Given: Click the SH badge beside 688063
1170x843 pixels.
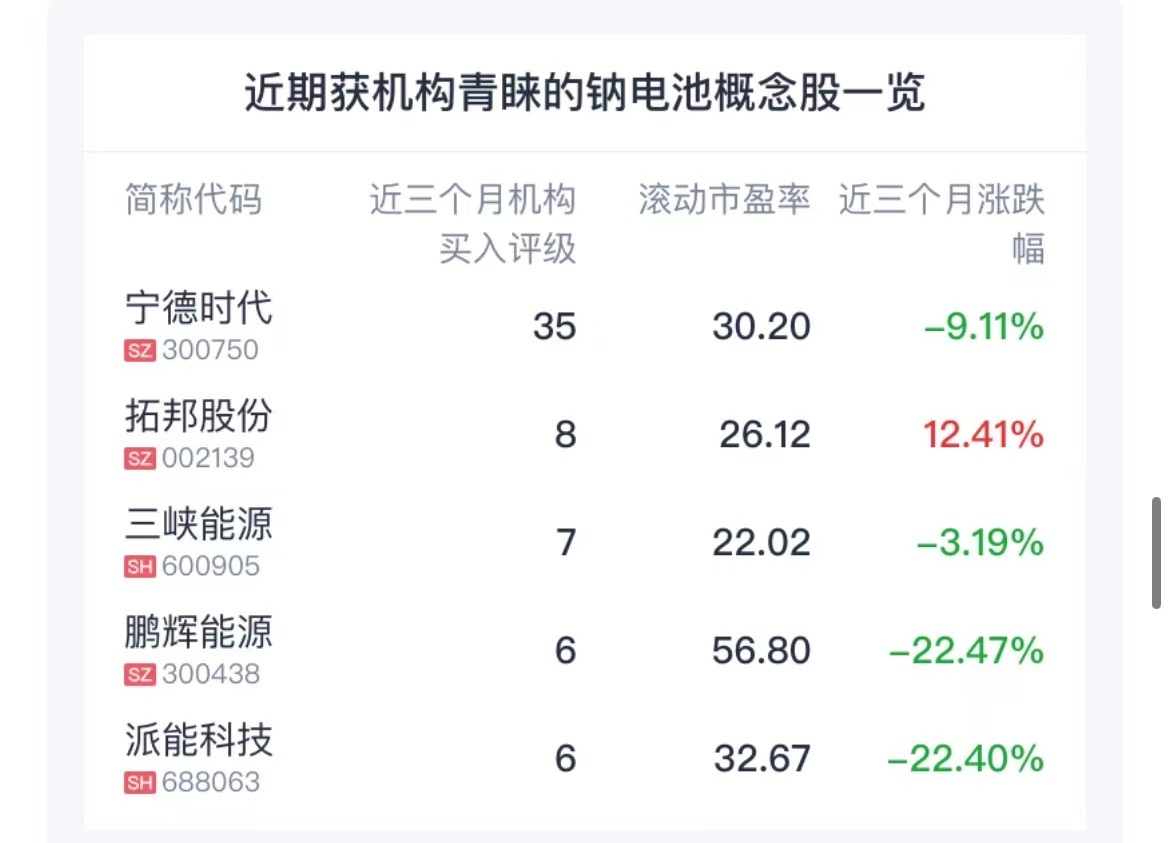Looking at the screenshot, I should (x=140, y=783).
